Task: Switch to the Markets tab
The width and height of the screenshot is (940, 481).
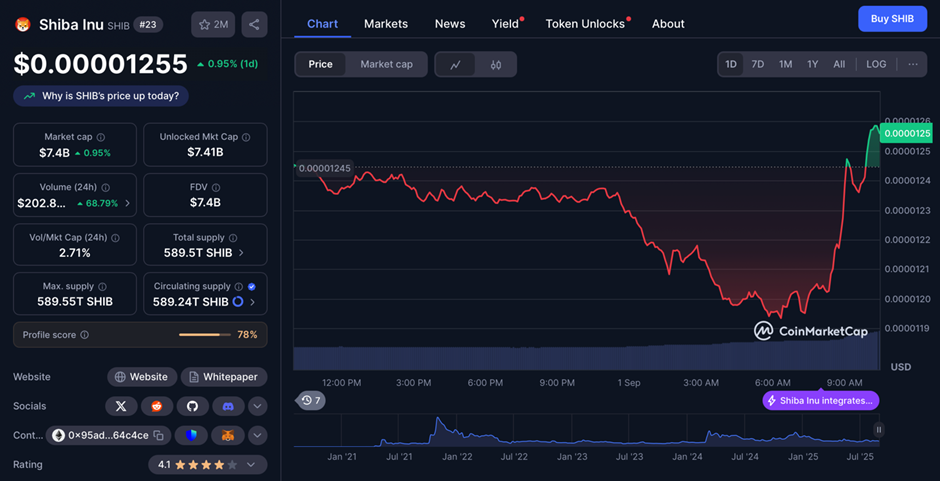Action: click(386, 23)
